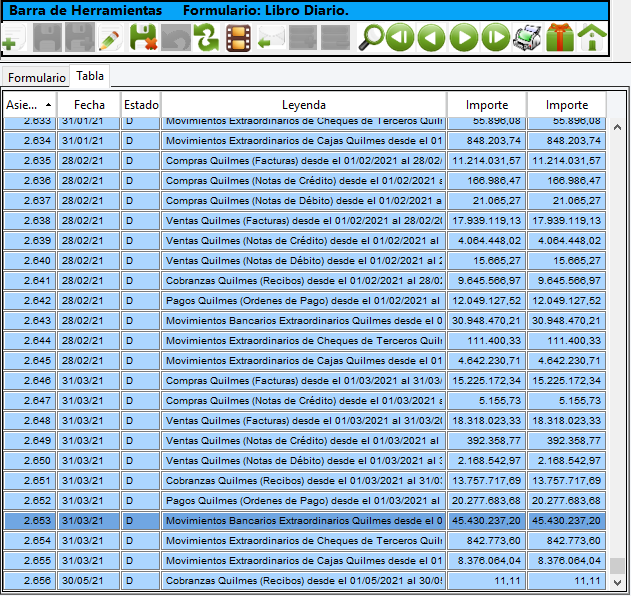Click the first 15.665,27 amount
Image resolution: width=631 pixels, height=596 pixels.
tap(487, 260)
